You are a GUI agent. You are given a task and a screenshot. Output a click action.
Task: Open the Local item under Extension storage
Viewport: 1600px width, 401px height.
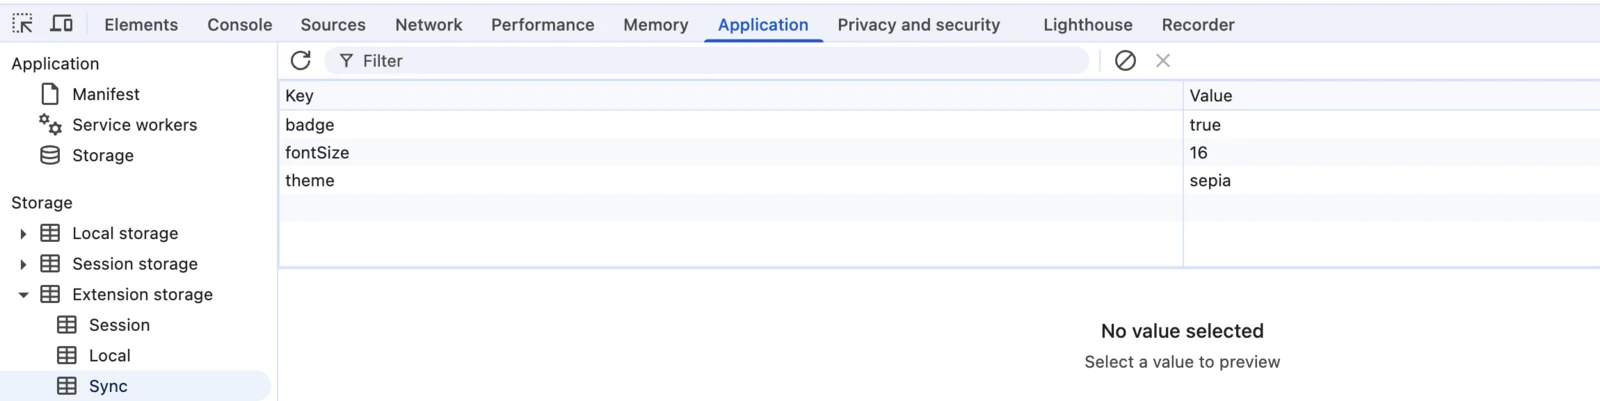coord(109,356)
